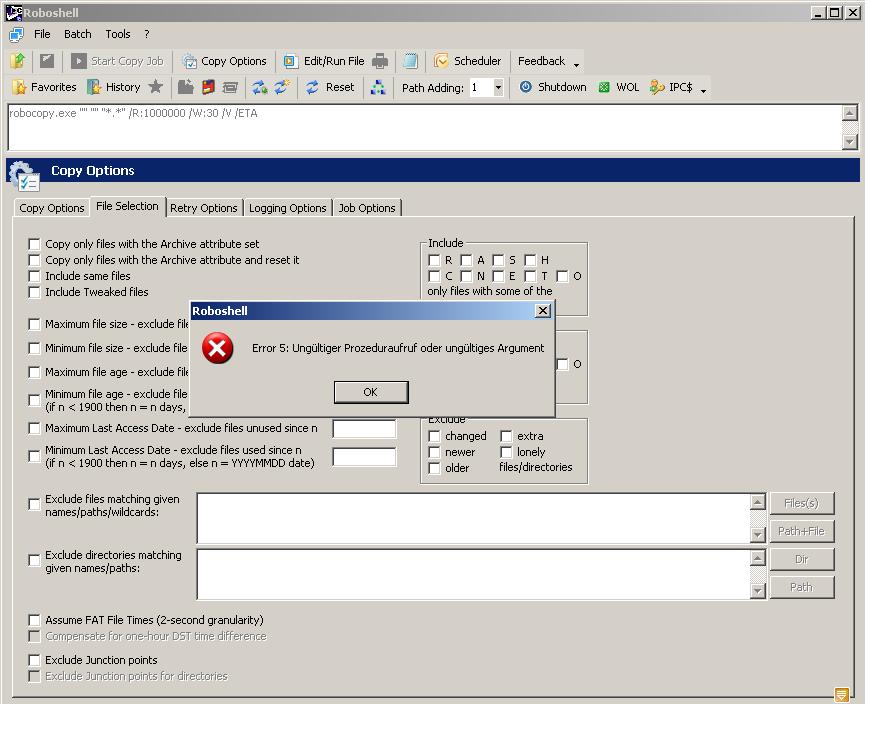This screenshot has height=731, width=869.
Task: Click the Start Copy Job play icon
Action: coord(79,61)
